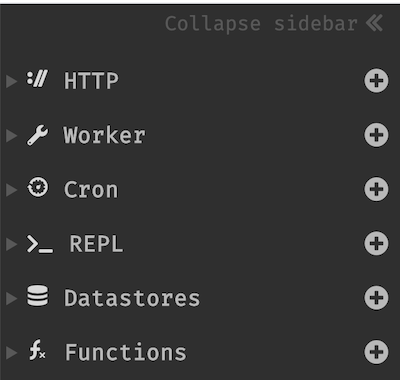Image resolution: width=400 pixels, height=380 pixels.
Task: Expand the REPL section triangle
Action: 11,244
